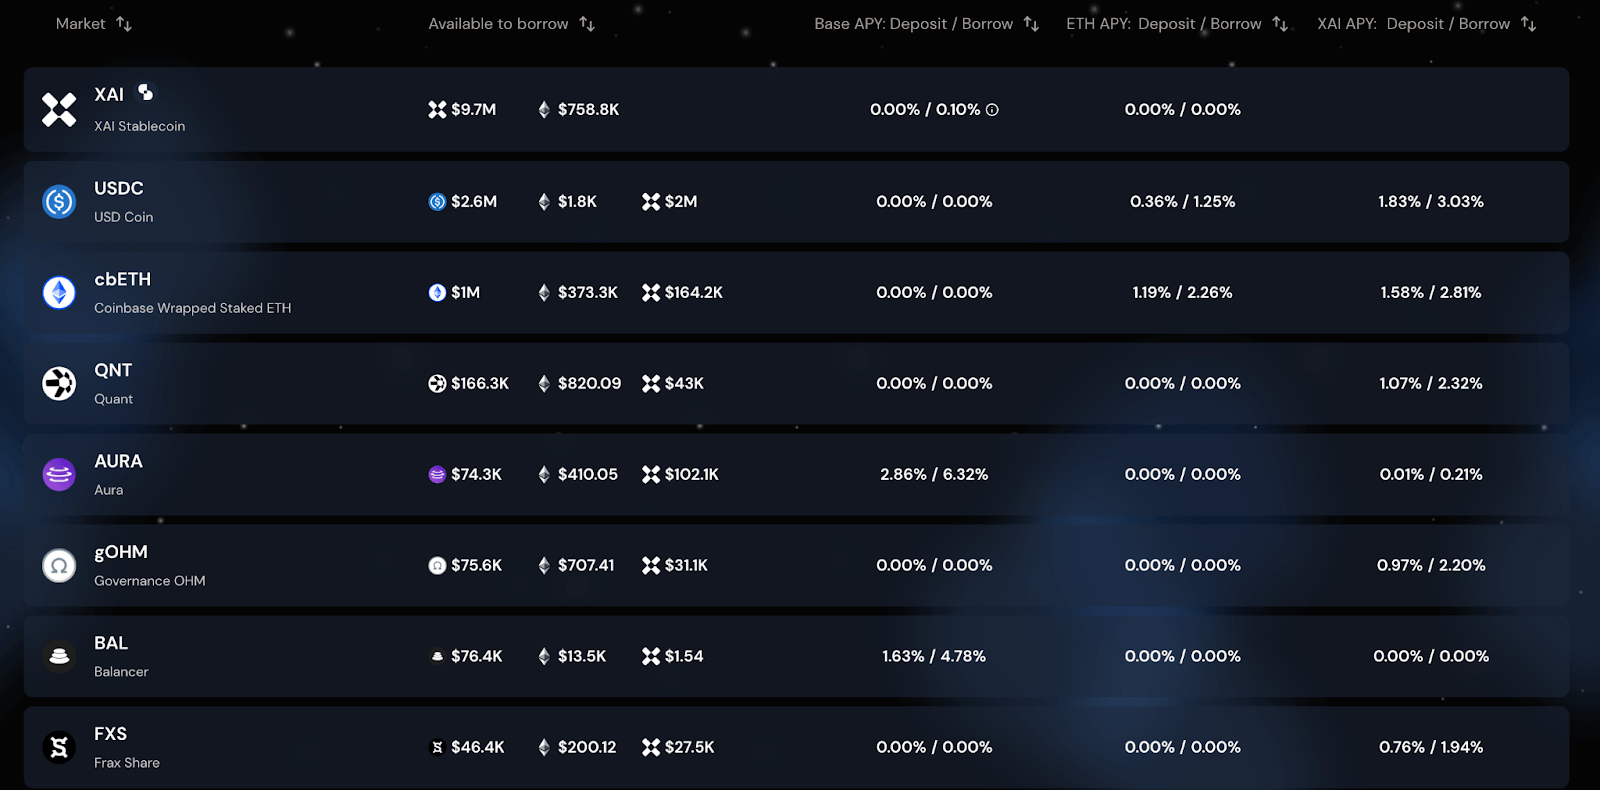Click the cbETH market logo icon
This screenshot has height=790, width=1600.
59,292
